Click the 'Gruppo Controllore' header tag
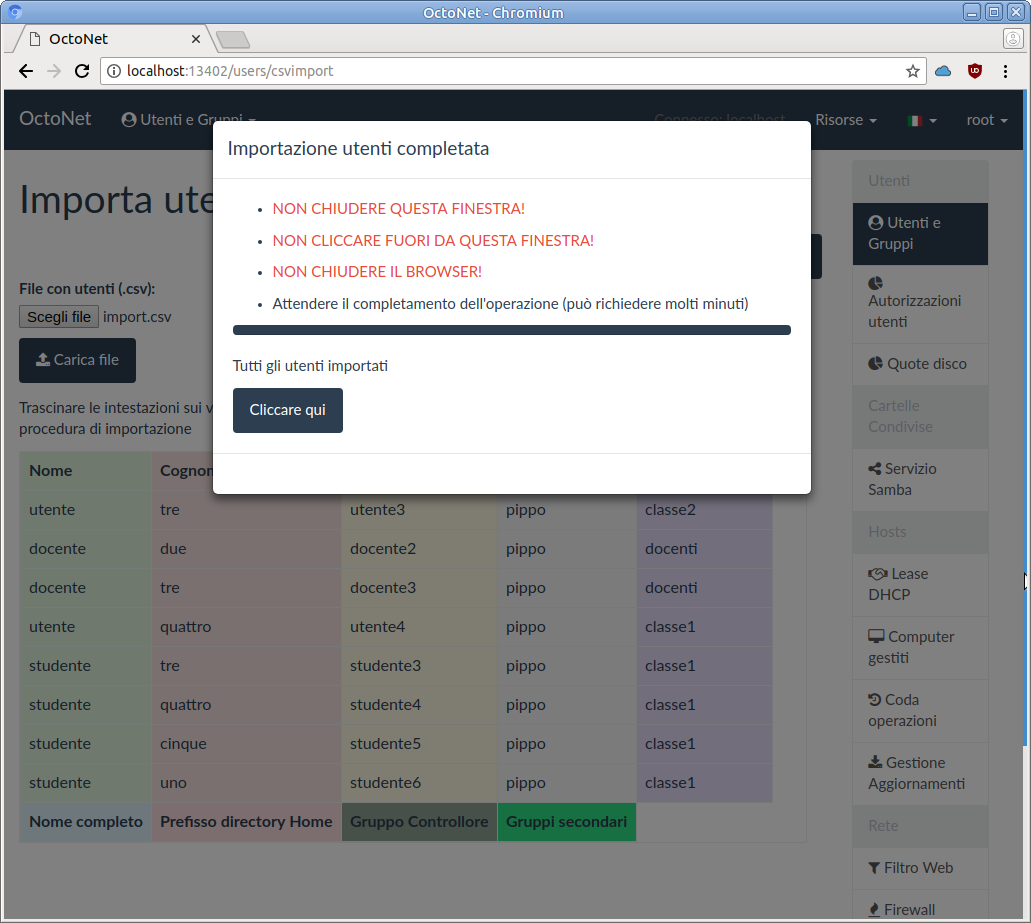The height and width of the screenshot is (923, 1031). pyautogui.click(x=420, y=822)
